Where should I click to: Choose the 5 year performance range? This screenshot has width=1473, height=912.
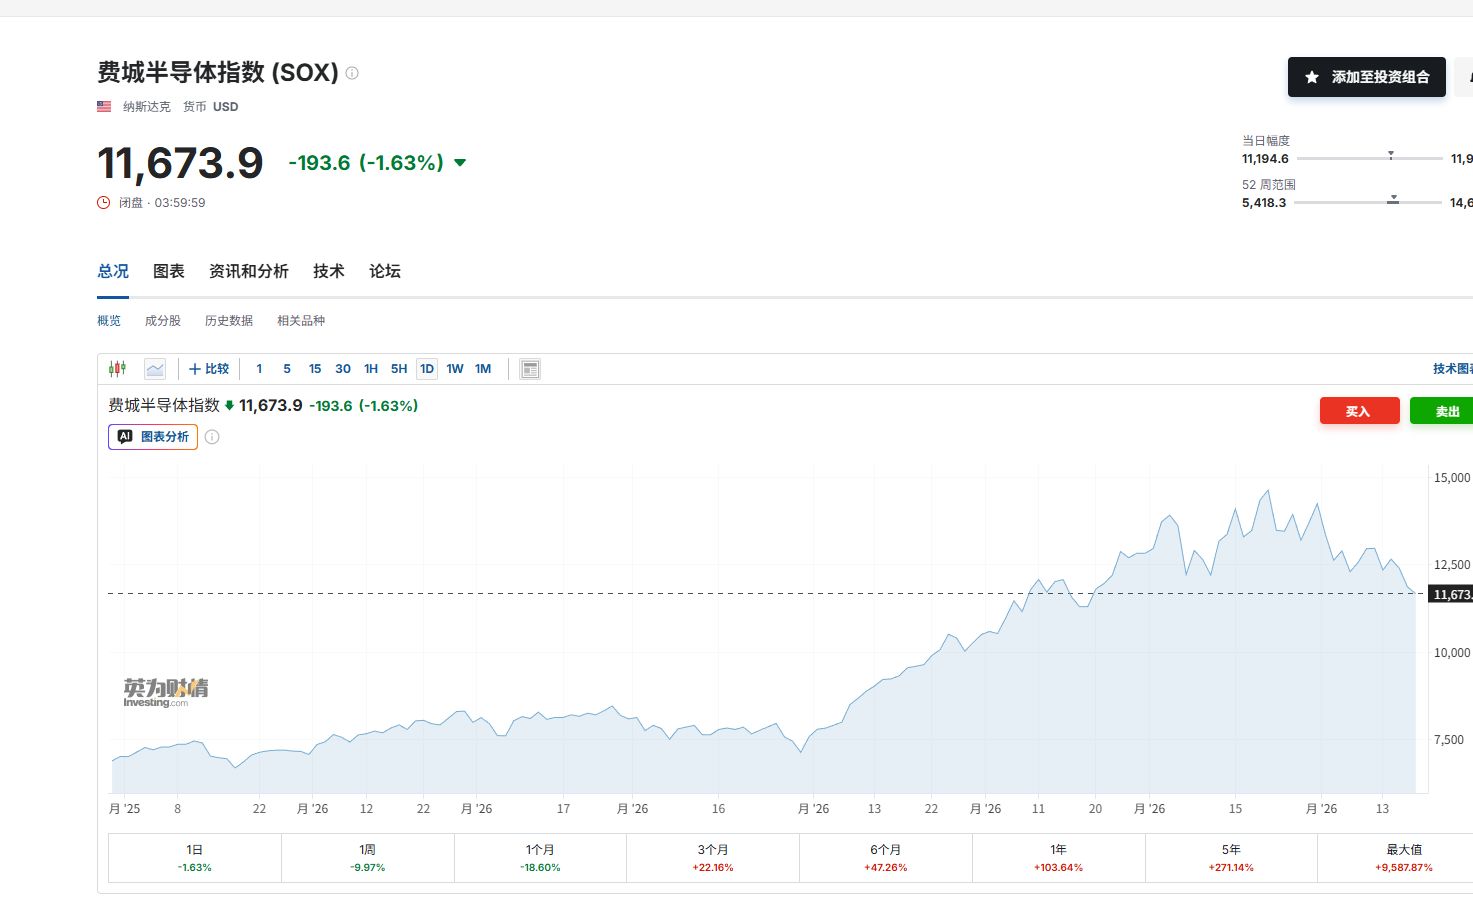1231,858
